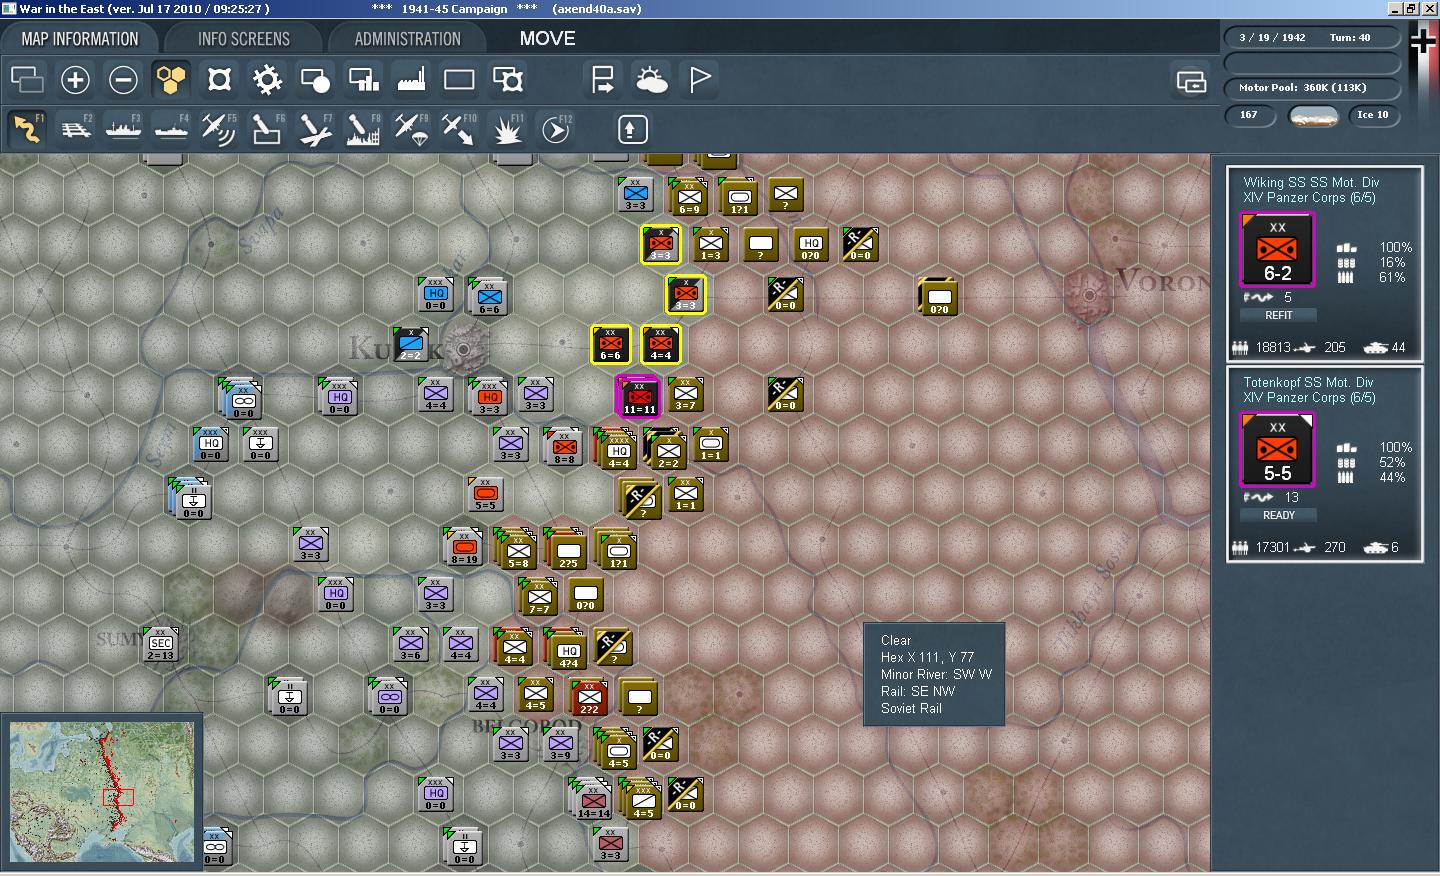Click the date and turn display
This screenshot has width=1440, height=876.
pos(1311,38)
